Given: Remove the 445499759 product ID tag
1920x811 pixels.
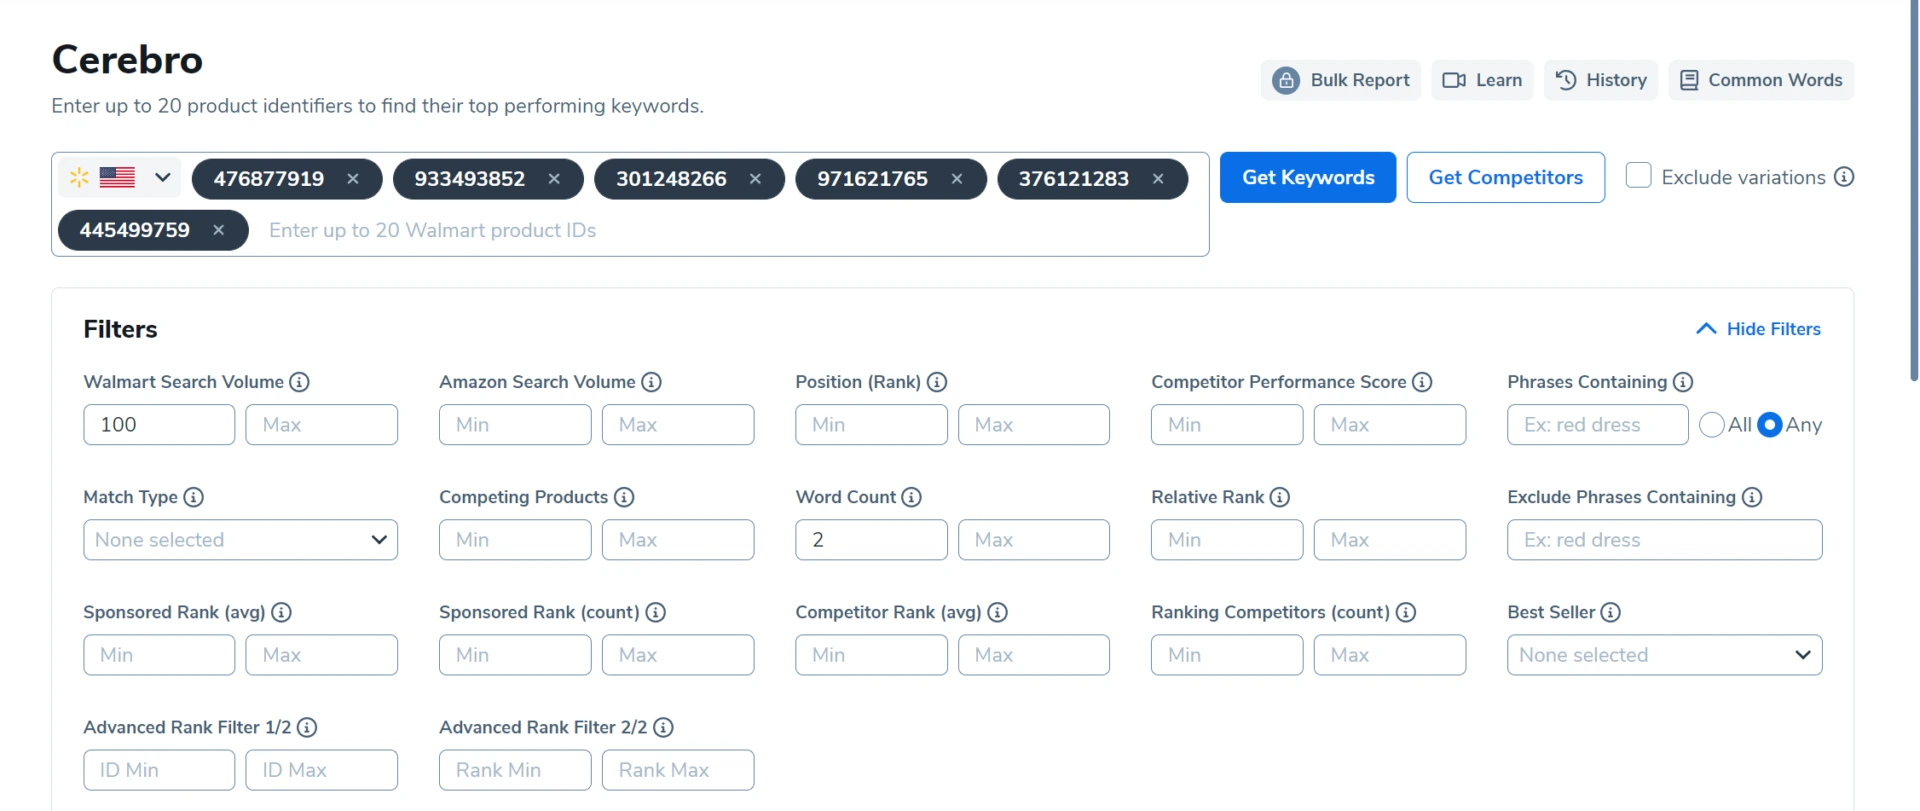Looking at the screenshot, I should coord(218,230).
